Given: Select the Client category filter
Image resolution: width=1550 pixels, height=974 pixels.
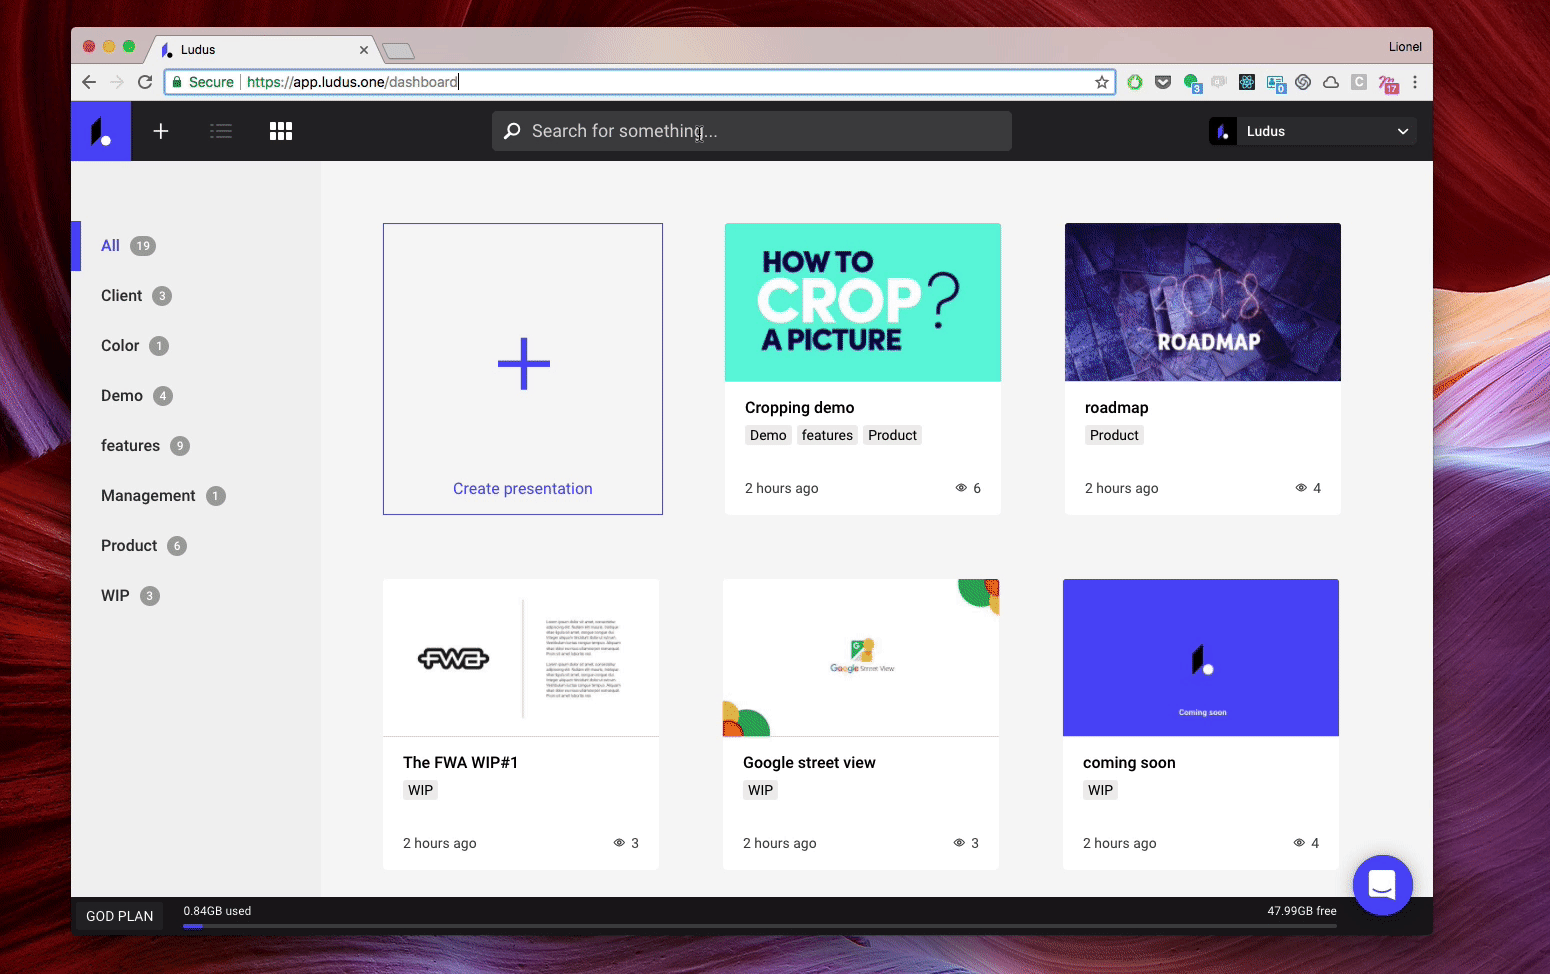Looking at the screenshot, I should coord(122,296).
